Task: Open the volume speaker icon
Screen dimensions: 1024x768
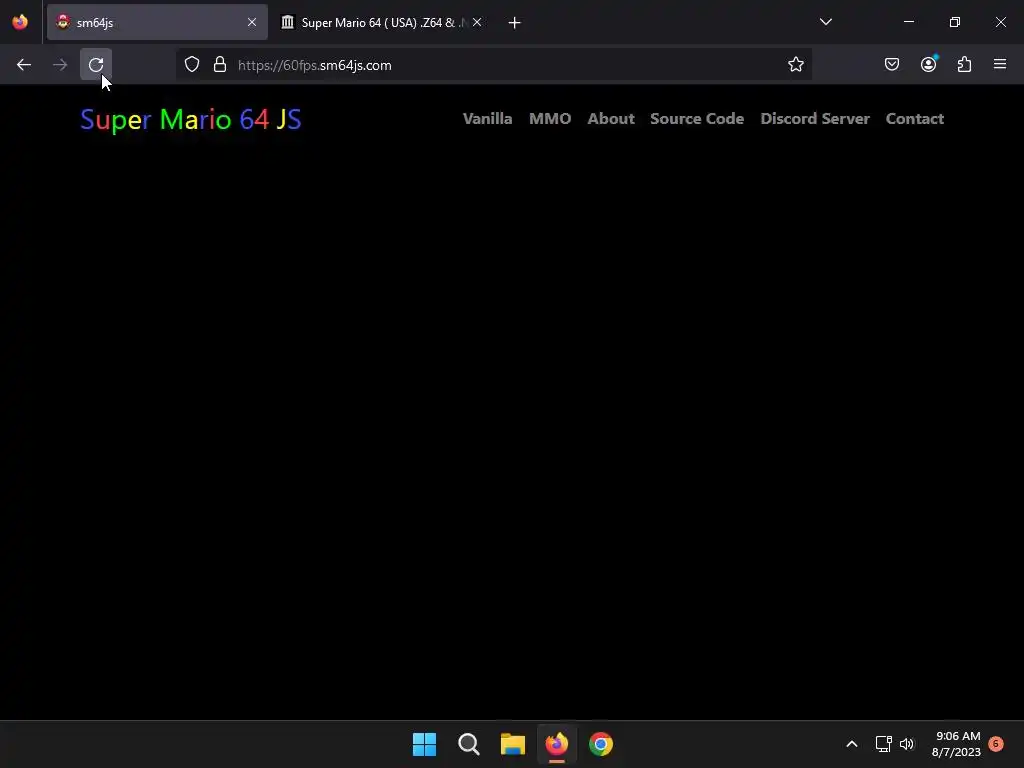Action: point(907,744)
